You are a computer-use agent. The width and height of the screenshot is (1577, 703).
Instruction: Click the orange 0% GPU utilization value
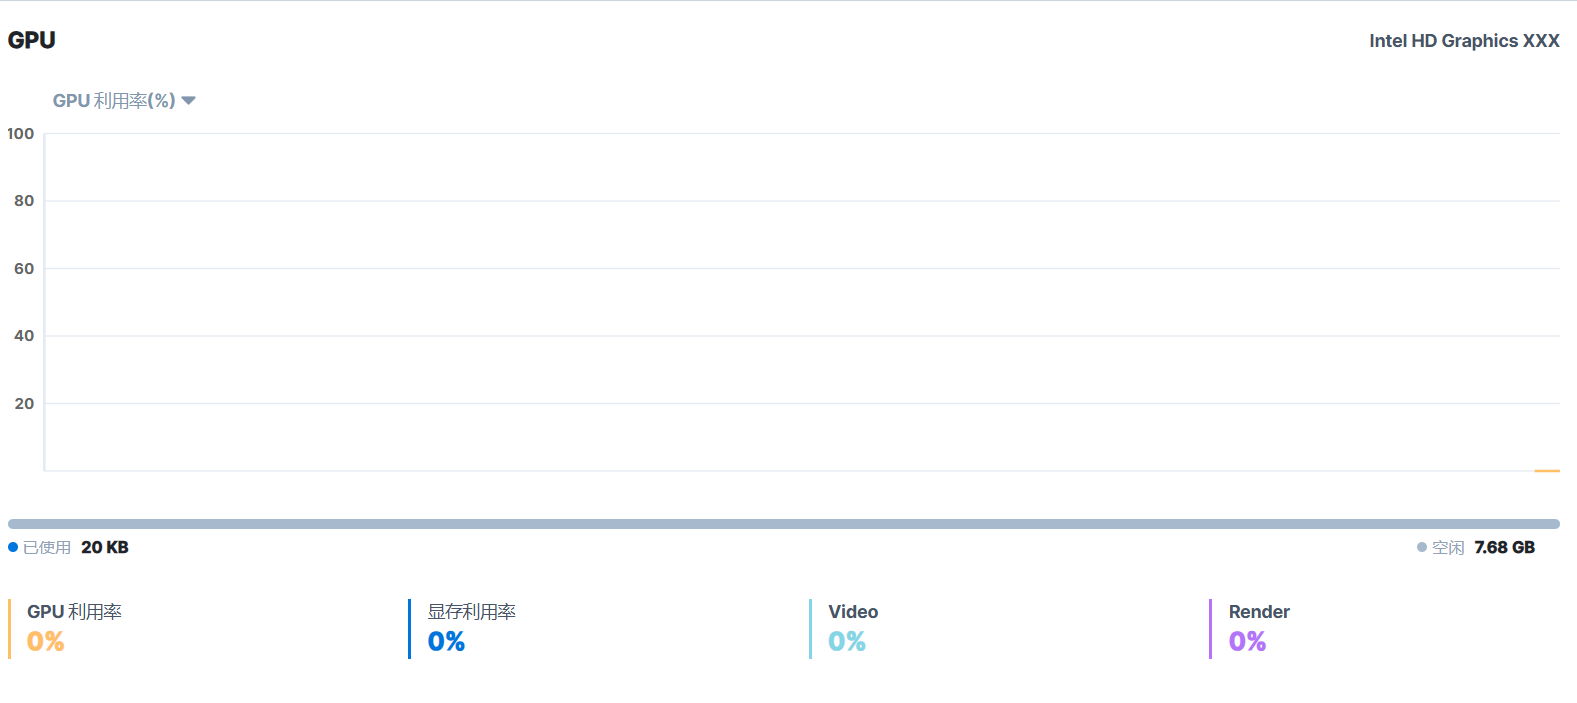(46, 642)
